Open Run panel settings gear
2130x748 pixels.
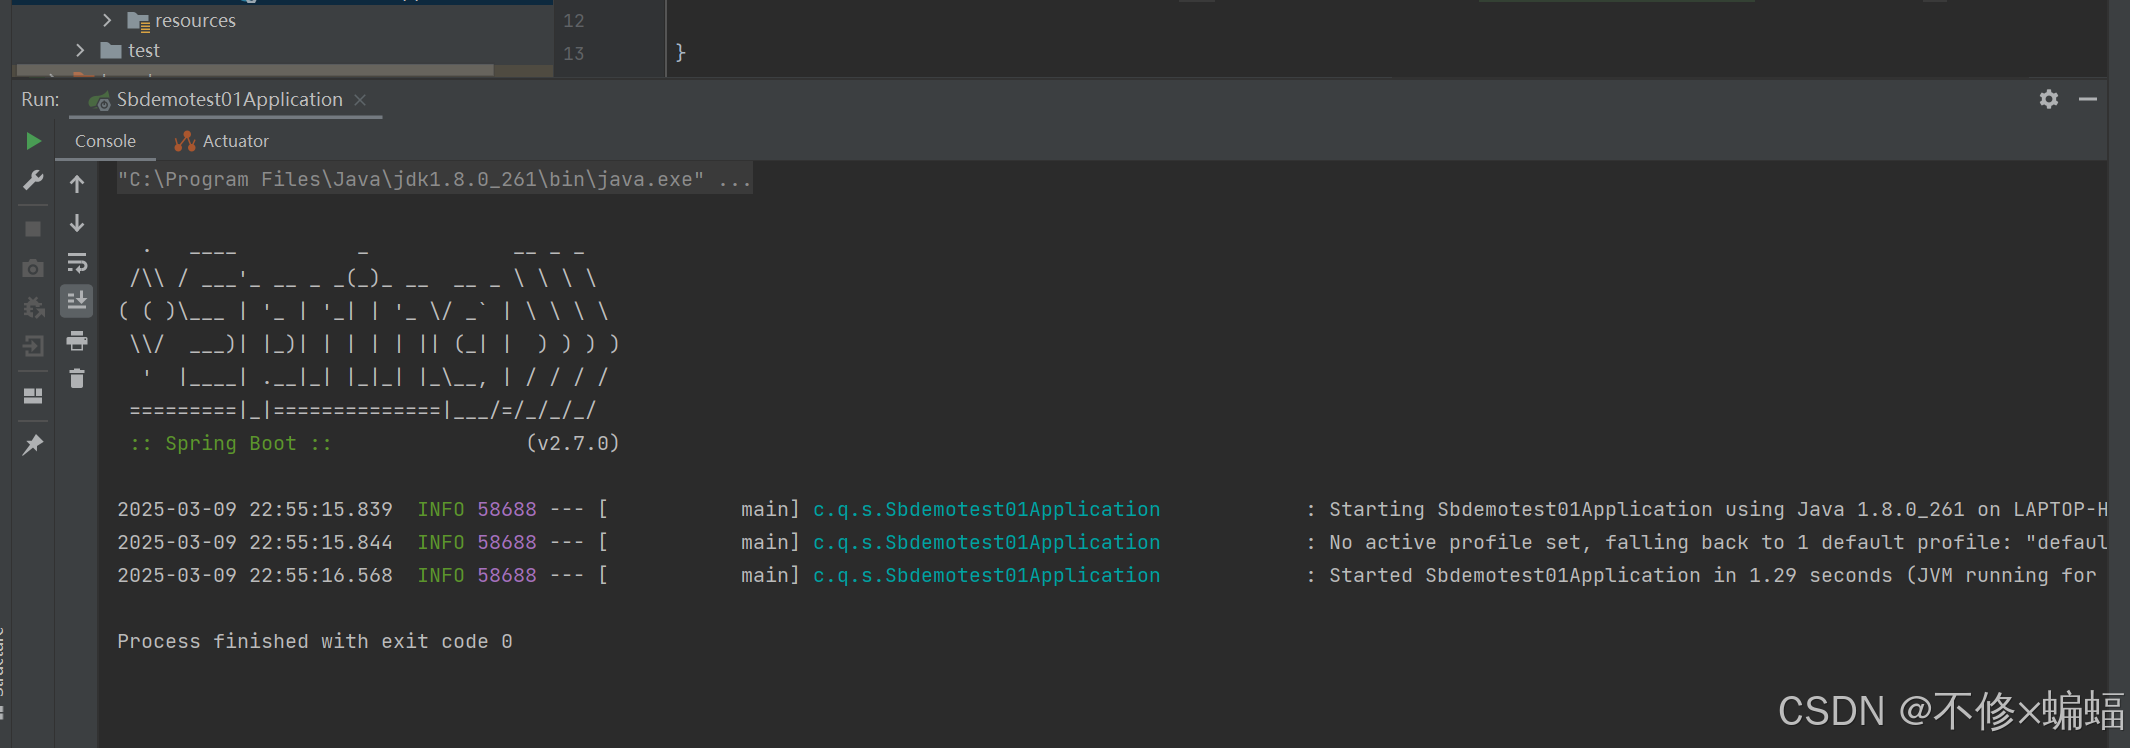(x=2049, y=99)
